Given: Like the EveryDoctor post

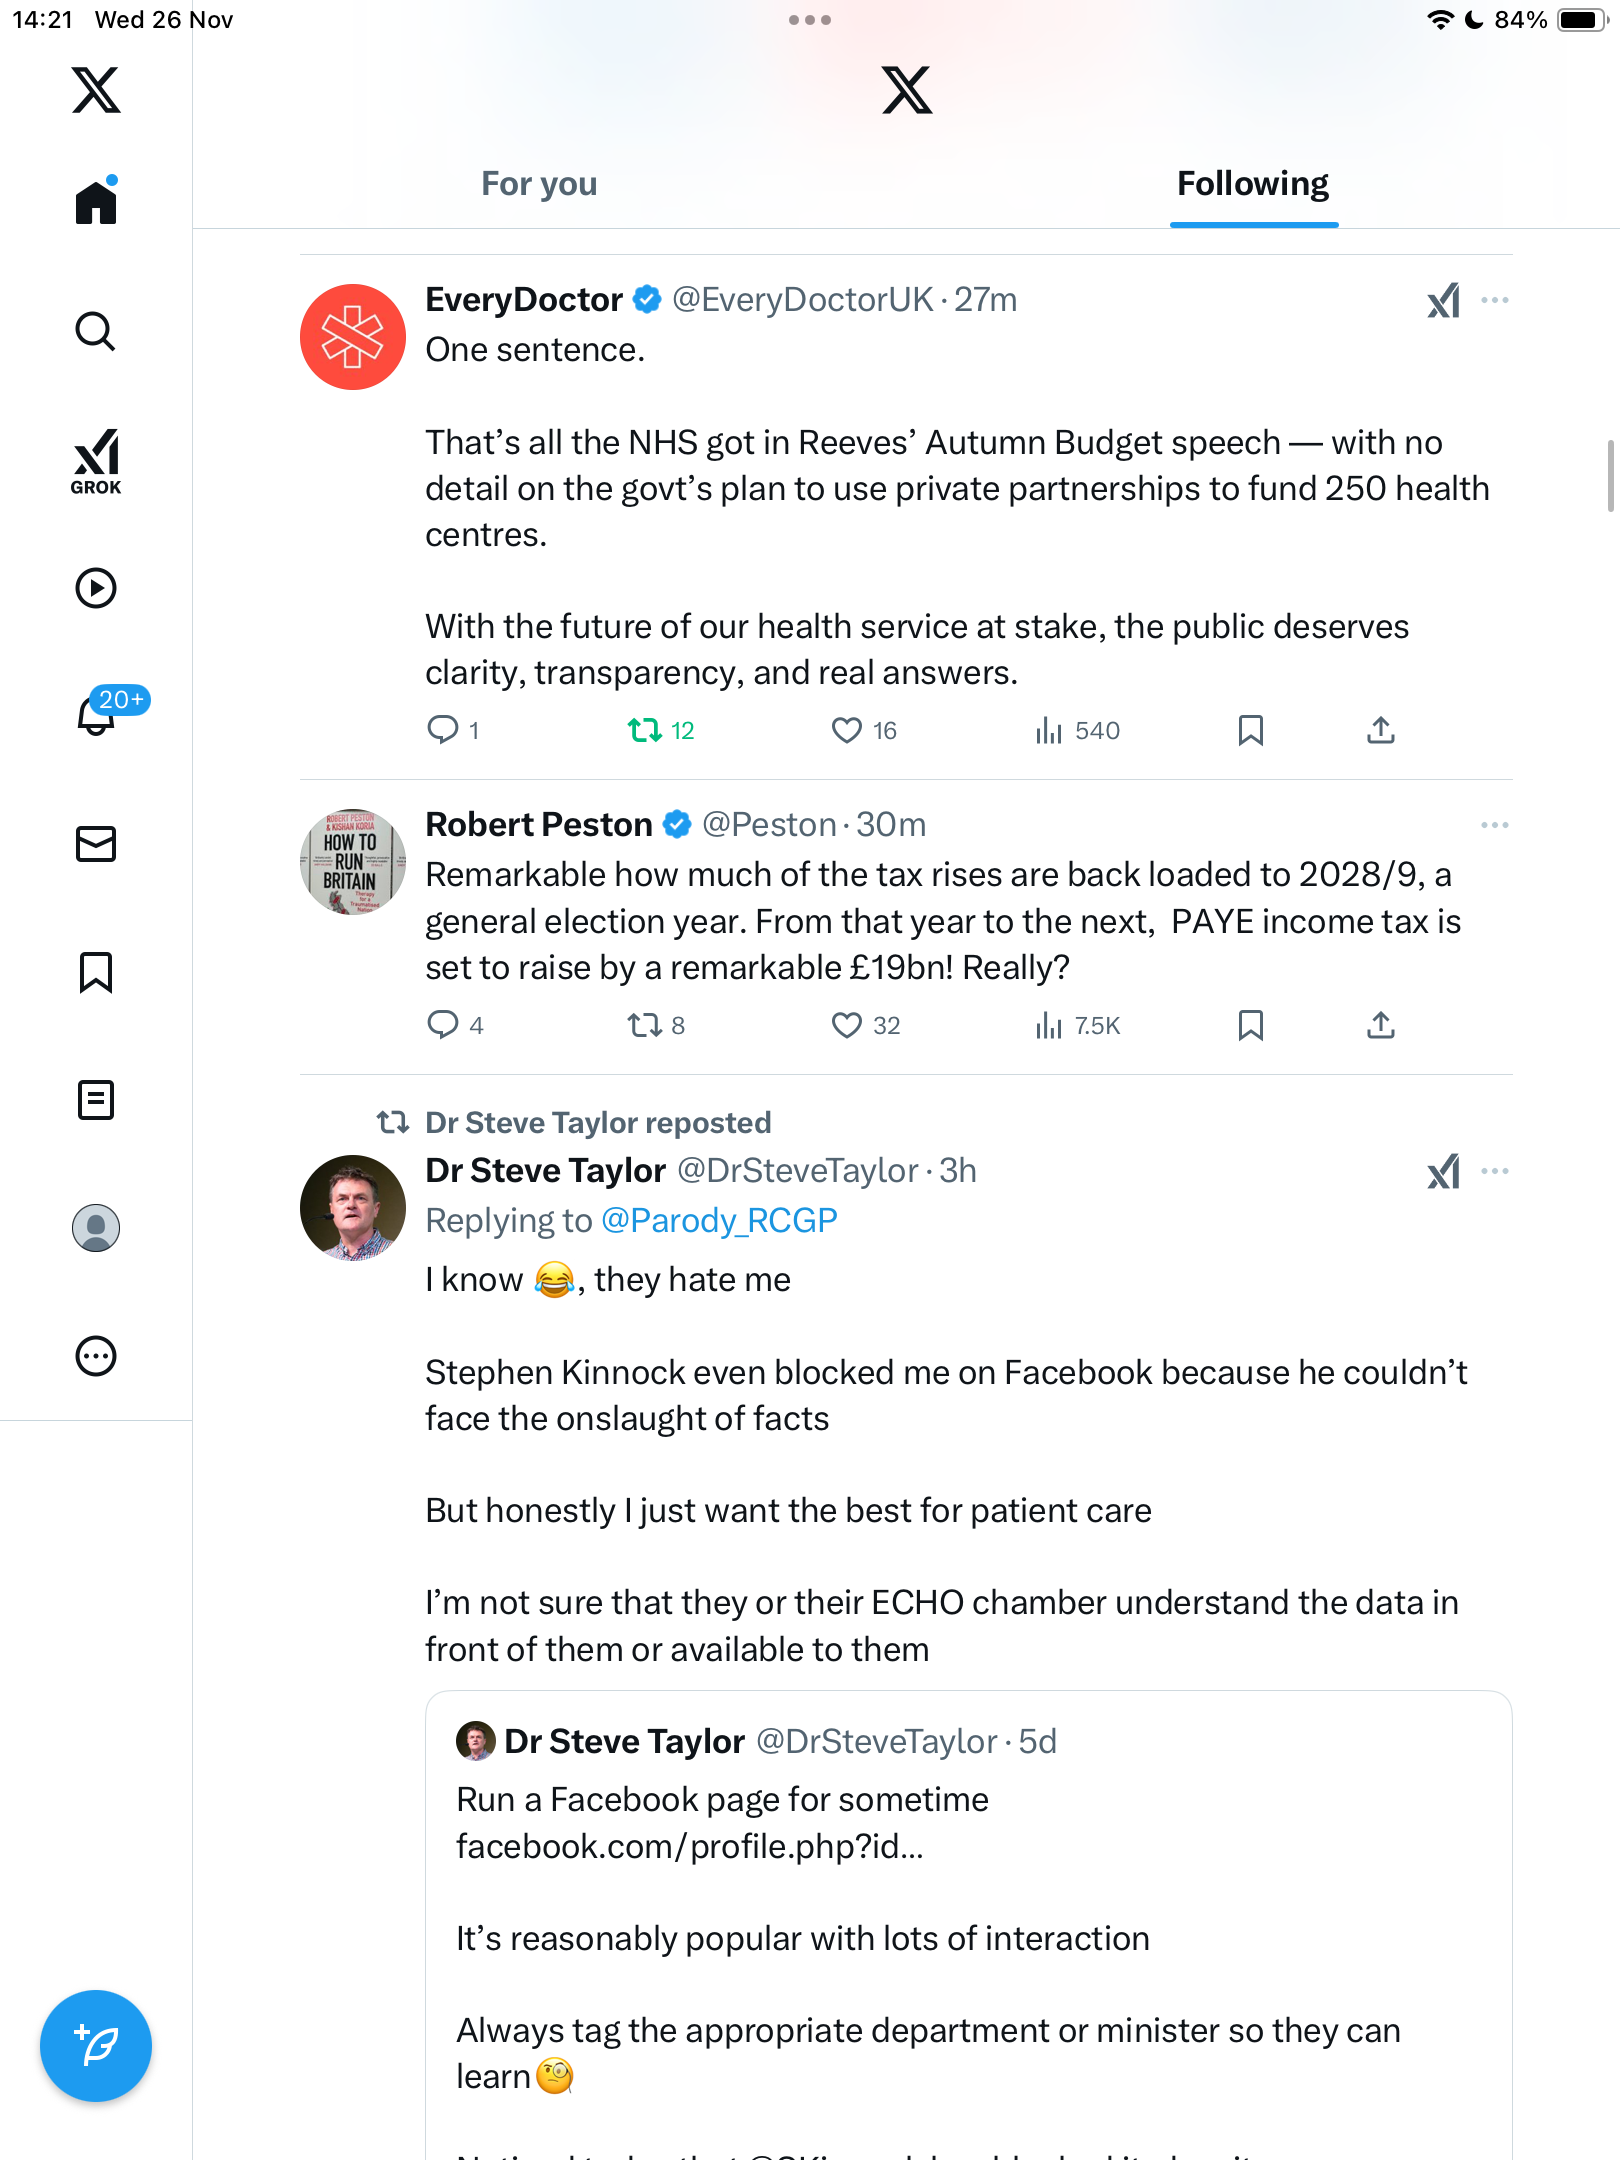Looking at the screenshot, I should 847,731.
